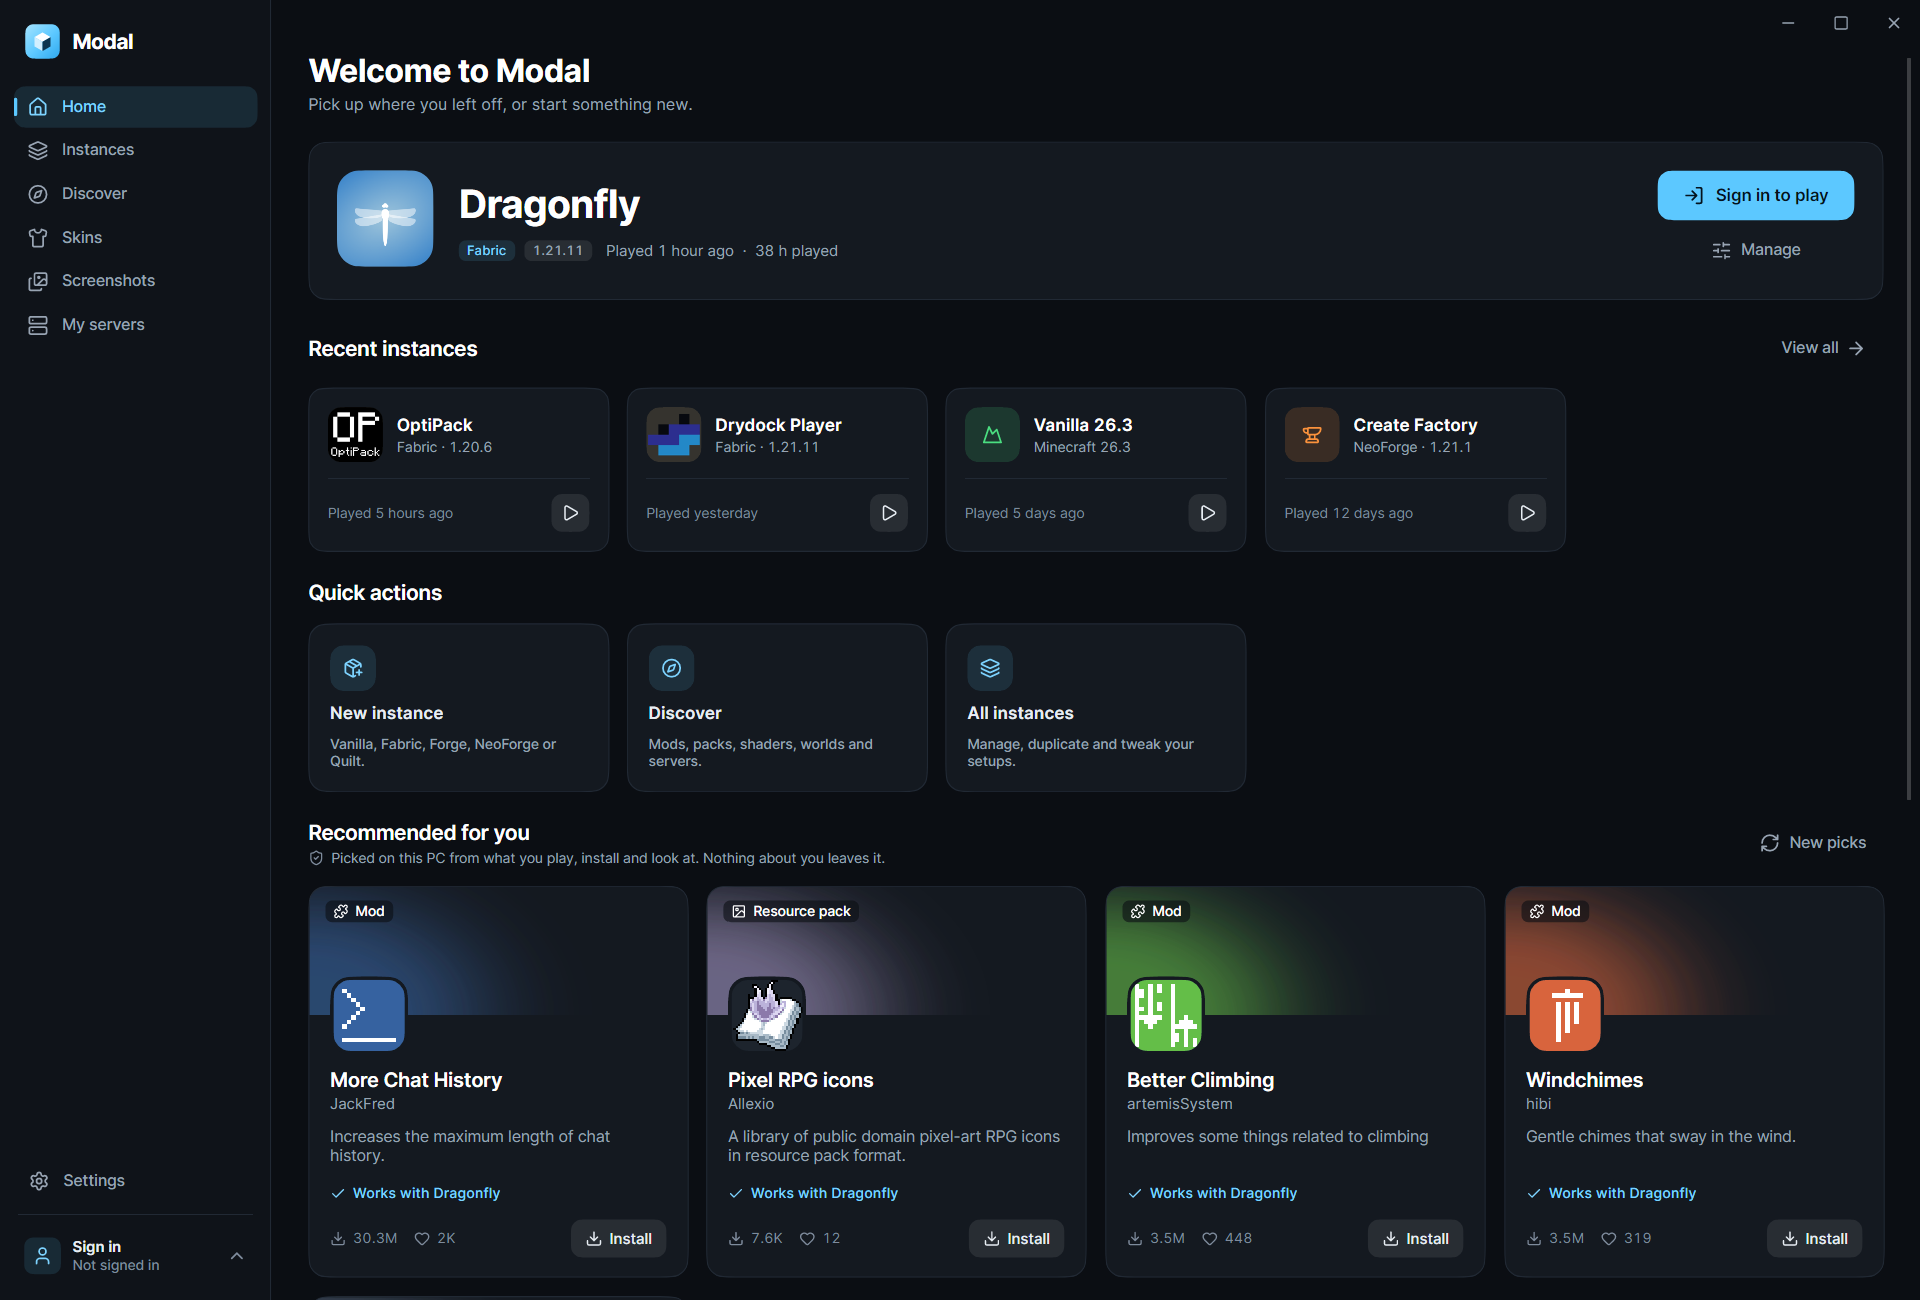The image size is (1920, 1300).
Task: Click the Modal logo icon
Action: [x=42, y=41]
